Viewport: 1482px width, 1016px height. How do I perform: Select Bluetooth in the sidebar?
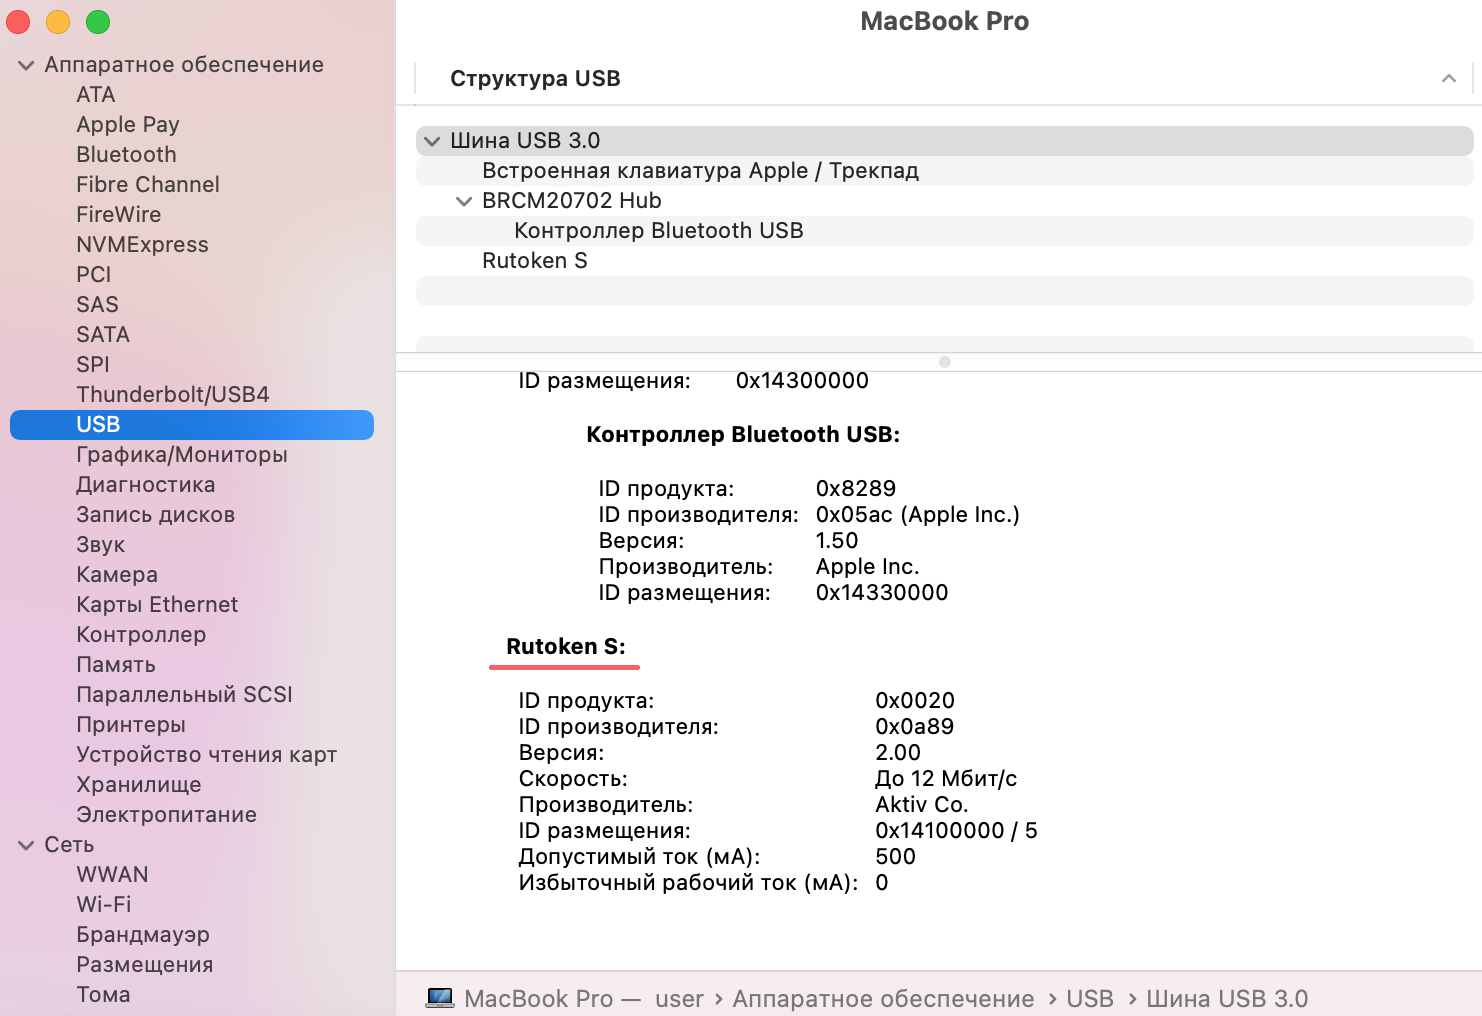click(126, 155)
